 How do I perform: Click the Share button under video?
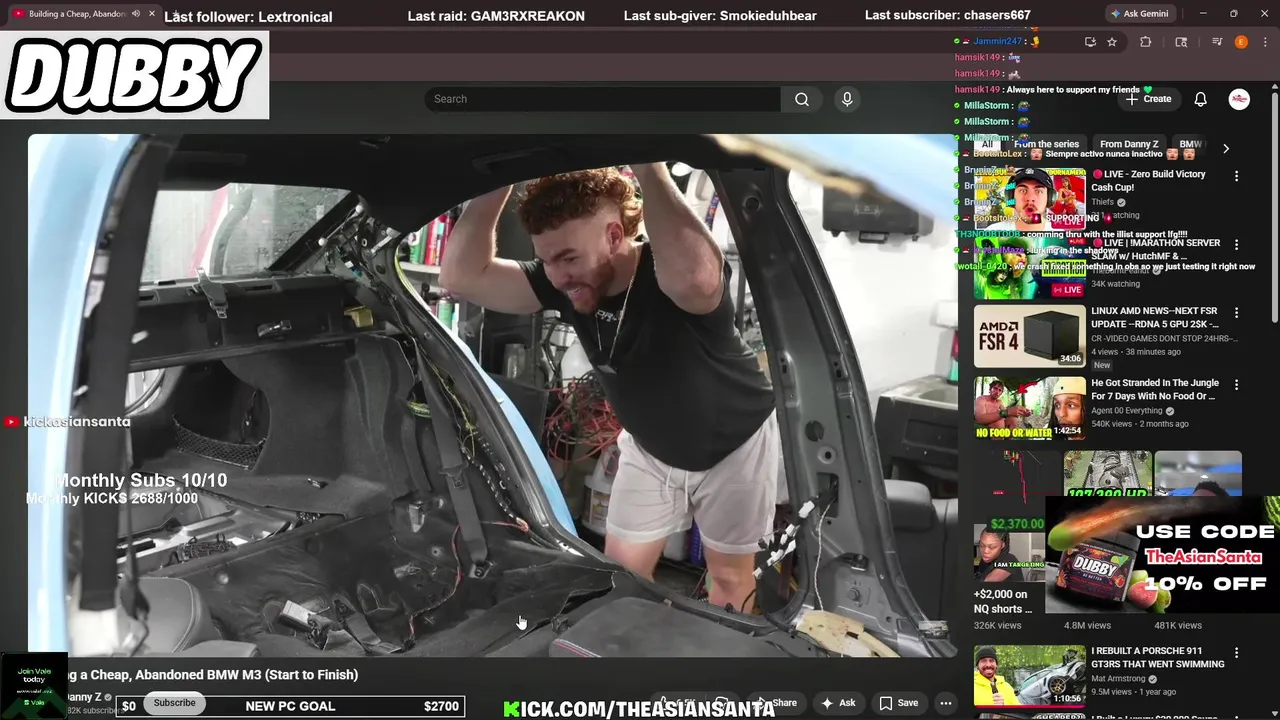pyautogui.click(x=777, y=703)
